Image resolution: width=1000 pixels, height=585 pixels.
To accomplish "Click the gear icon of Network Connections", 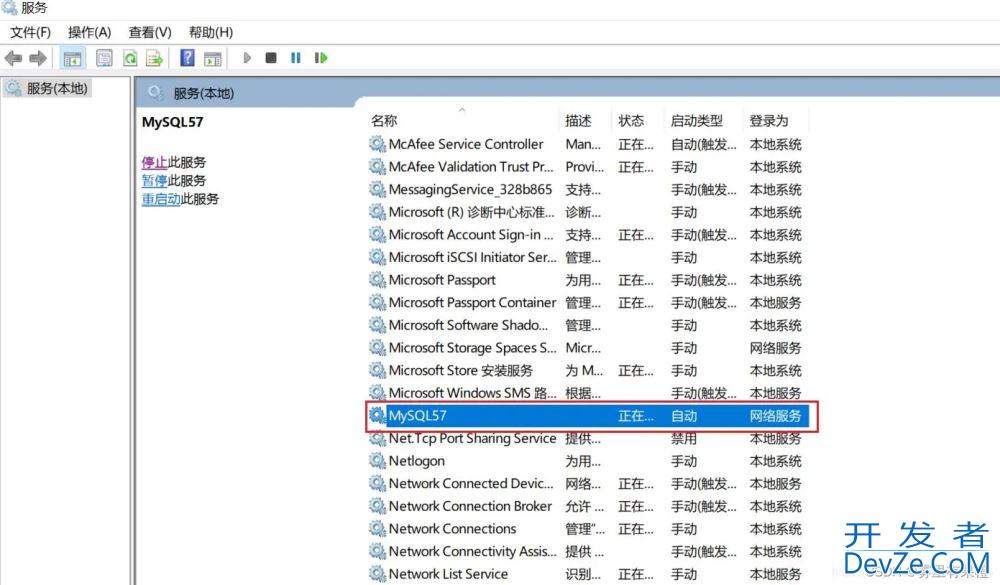I will (x=377, y=528).
